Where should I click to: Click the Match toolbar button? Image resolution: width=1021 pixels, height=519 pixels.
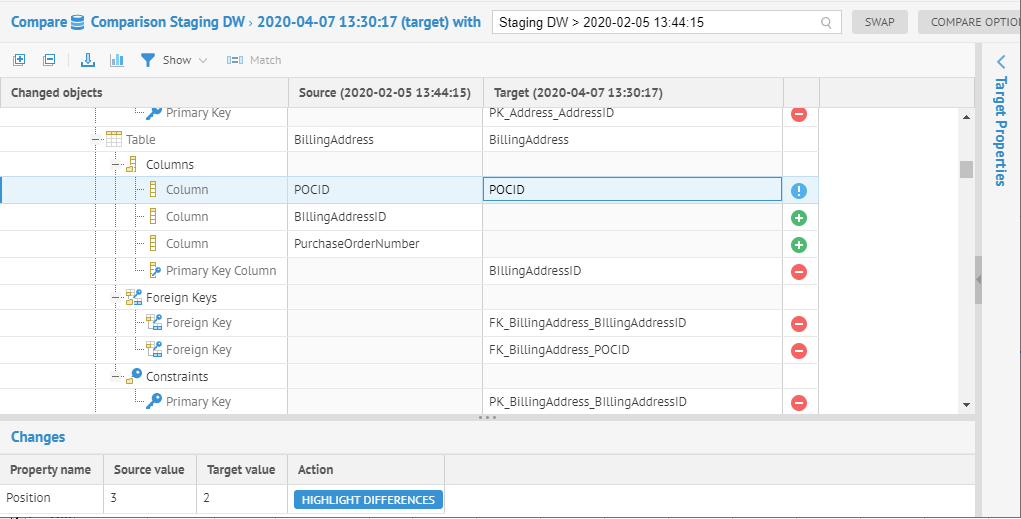tap(254, 60)
